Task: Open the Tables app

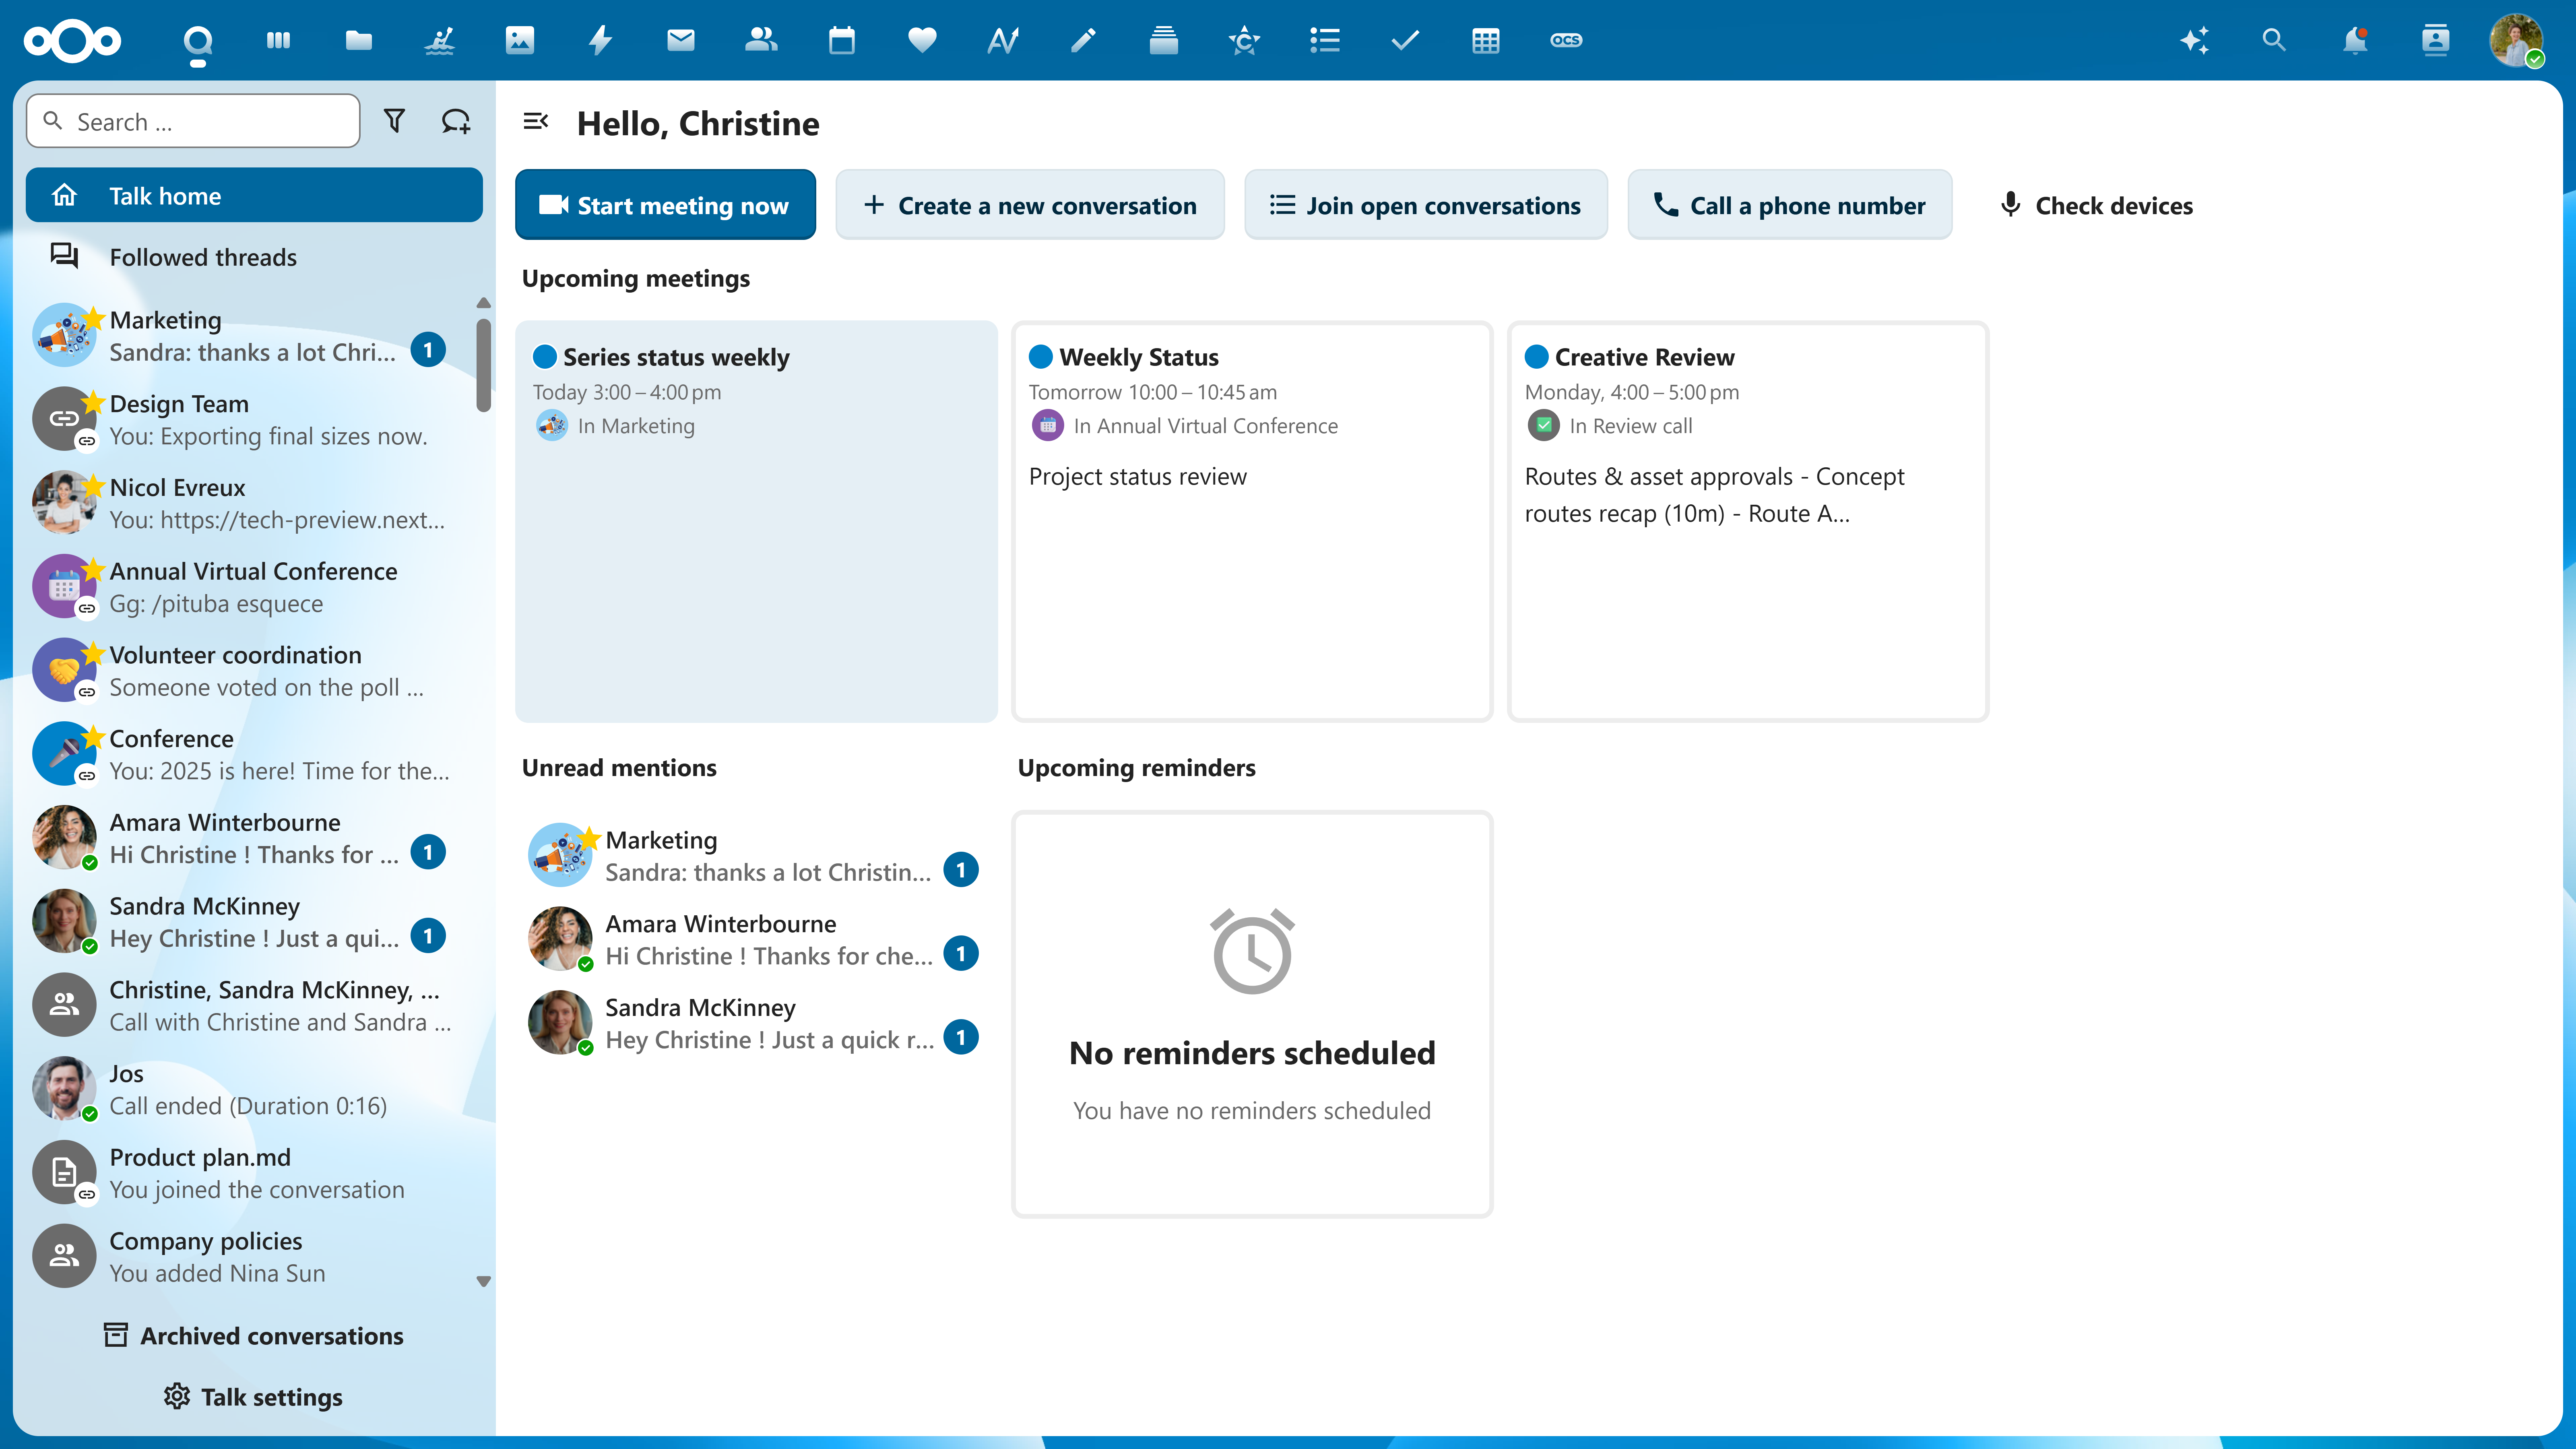Action: click(x=1486, y=41)
